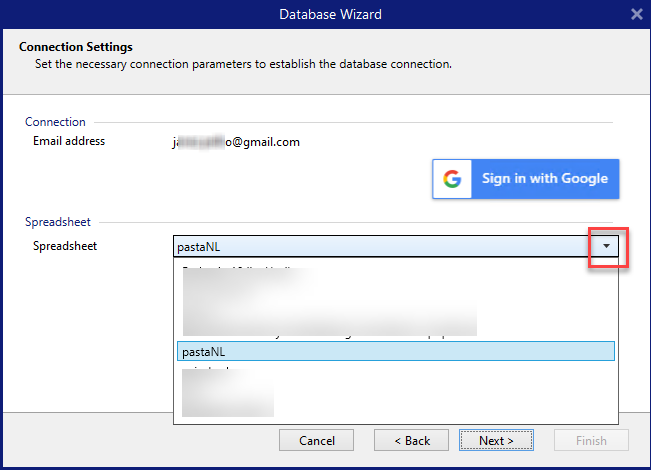Go to previous step with Back button
The width and height of the screenshot is (651, 470).
click(x=411, y=440)
